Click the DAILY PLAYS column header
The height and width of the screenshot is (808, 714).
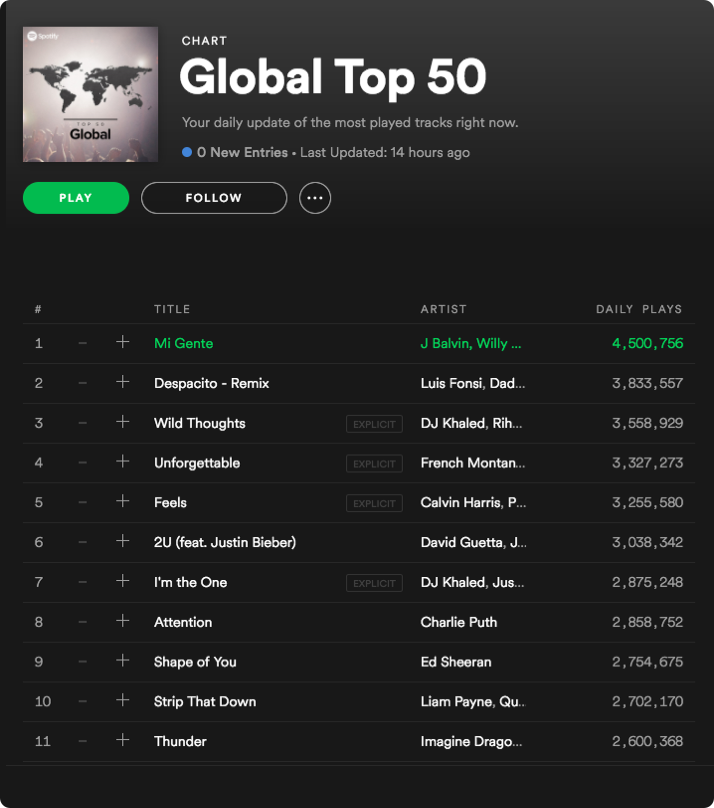pos(639,309)
